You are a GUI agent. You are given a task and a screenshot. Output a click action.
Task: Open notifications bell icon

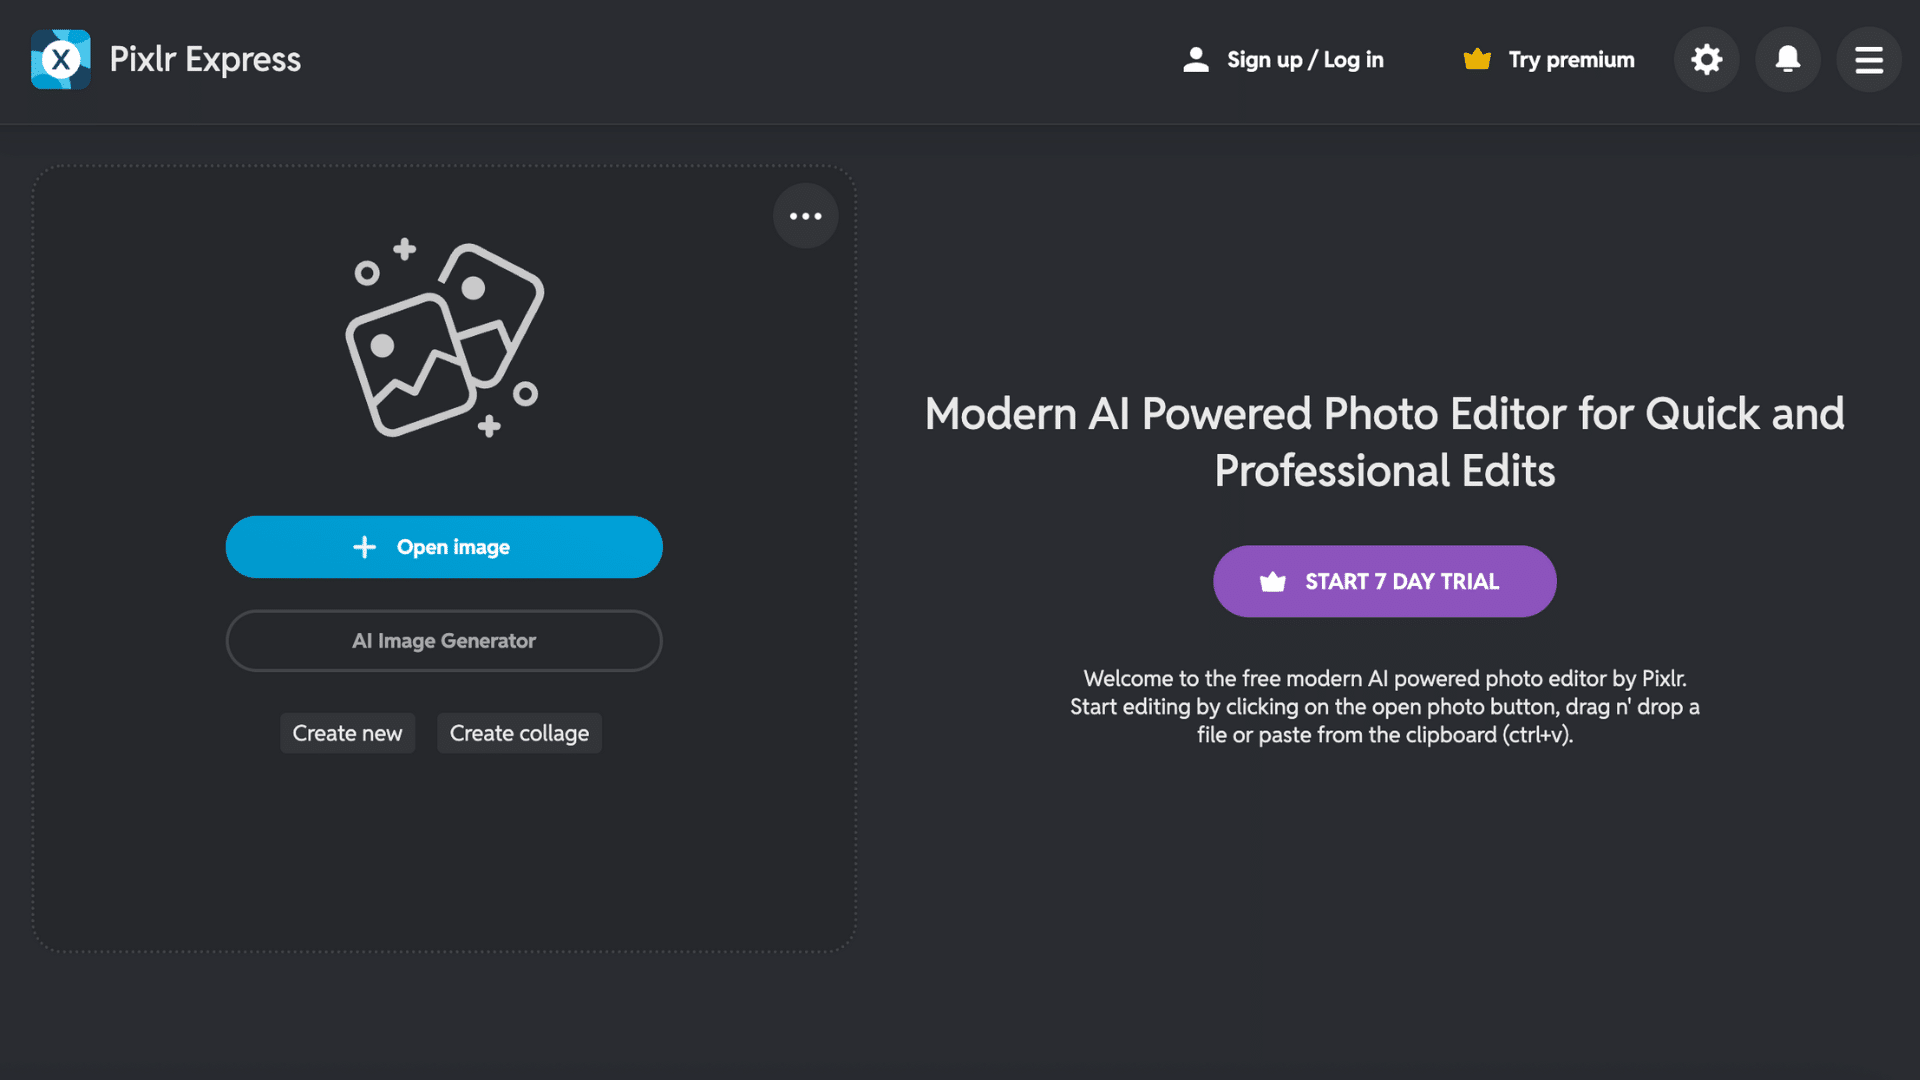[x=1788, y=60]
